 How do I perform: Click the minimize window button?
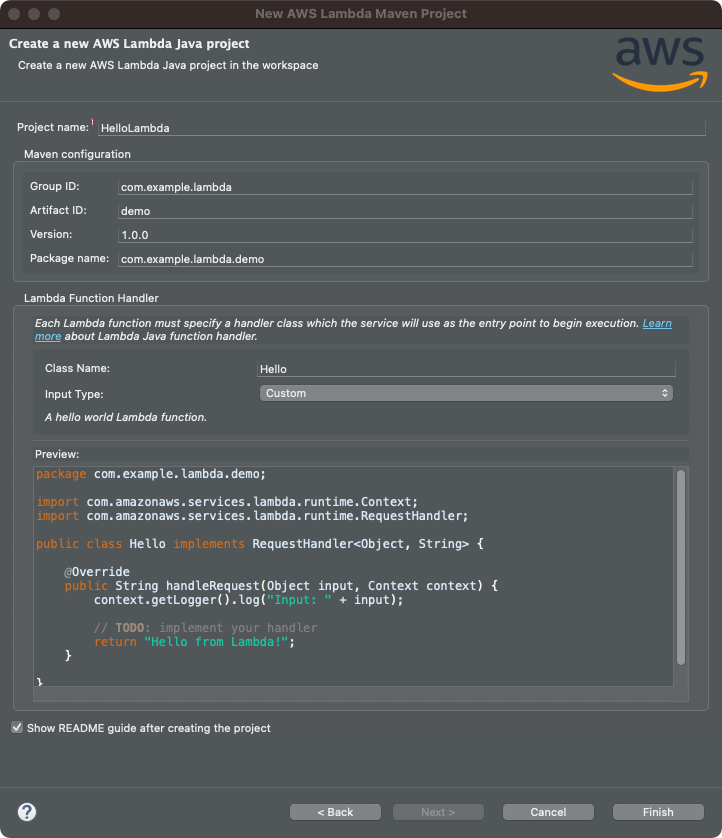[x=34, y=14]
